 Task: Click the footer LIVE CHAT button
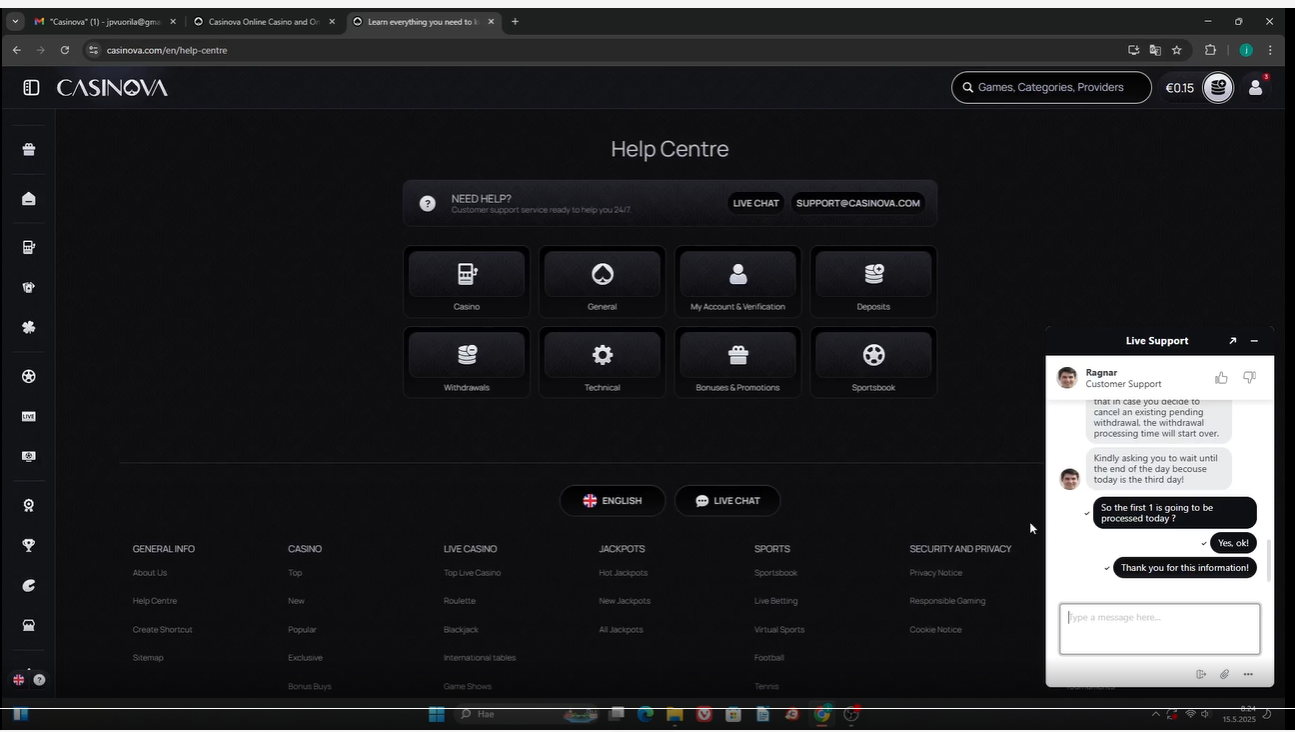(x=727, y=501)
